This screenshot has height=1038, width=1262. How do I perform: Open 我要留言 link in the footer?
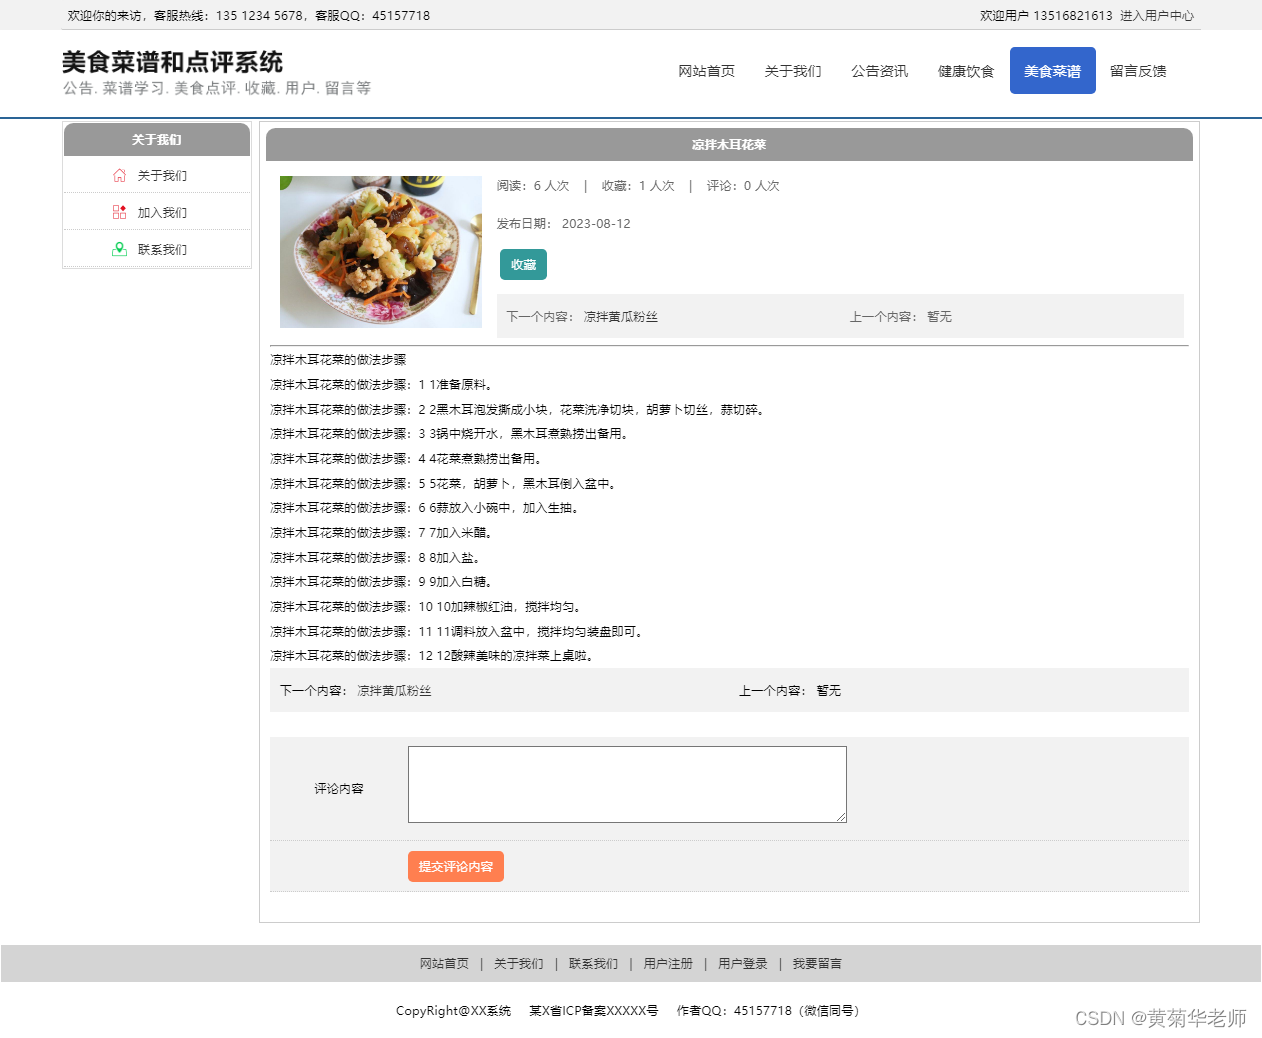815,963
